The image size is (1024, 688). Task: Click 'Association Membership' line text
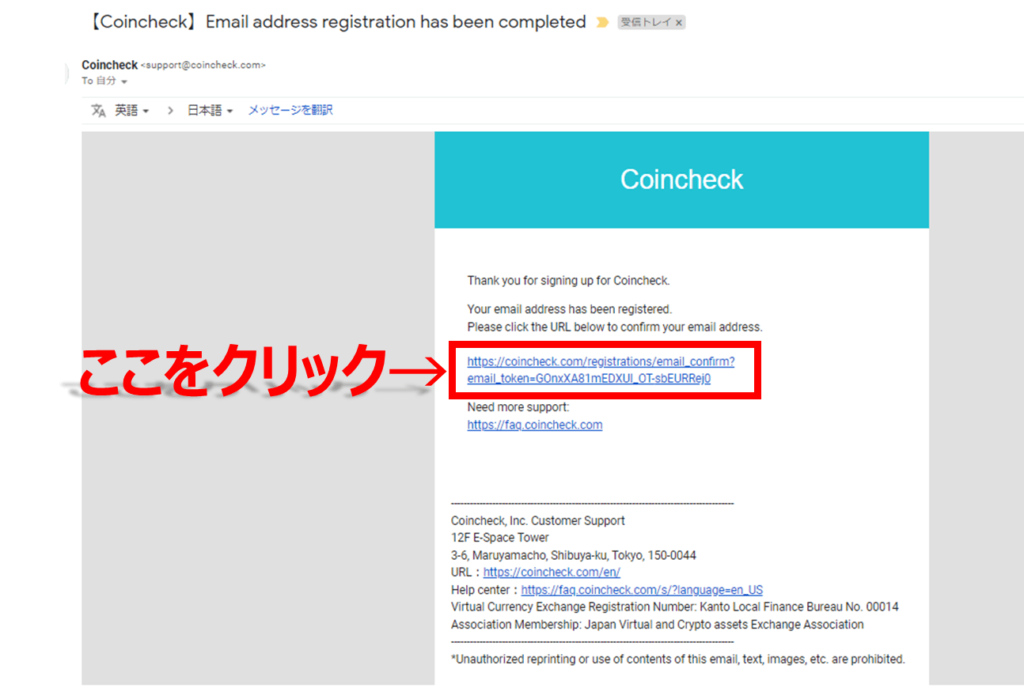click(657, 625)
